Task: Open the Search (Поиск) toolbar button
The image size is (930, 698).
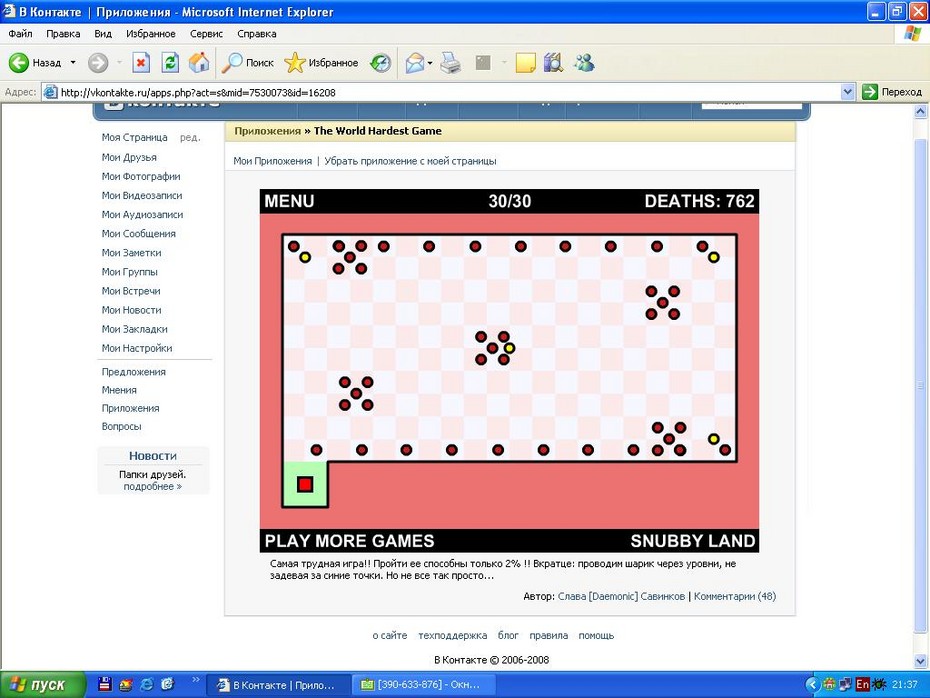Action: click(x=247, y=62)
